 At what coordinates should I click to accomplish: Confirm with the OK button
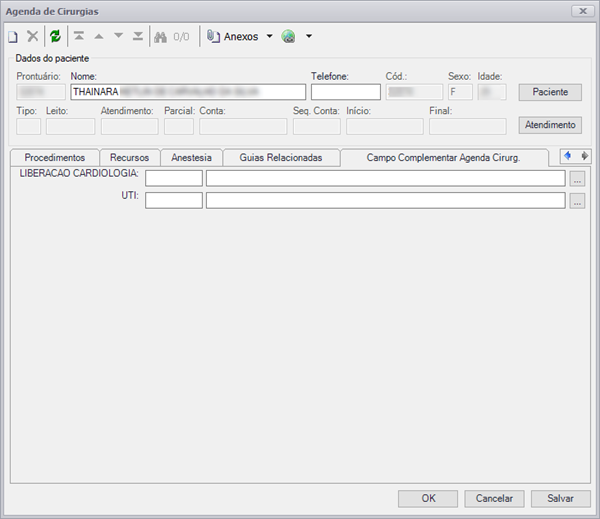click(x=428, y=499)
